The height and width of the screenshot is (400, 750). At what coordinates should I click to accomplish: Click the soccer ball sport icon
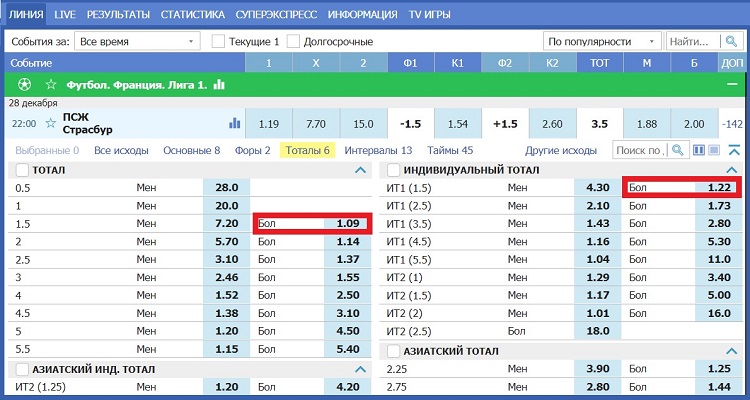(24, 85)
